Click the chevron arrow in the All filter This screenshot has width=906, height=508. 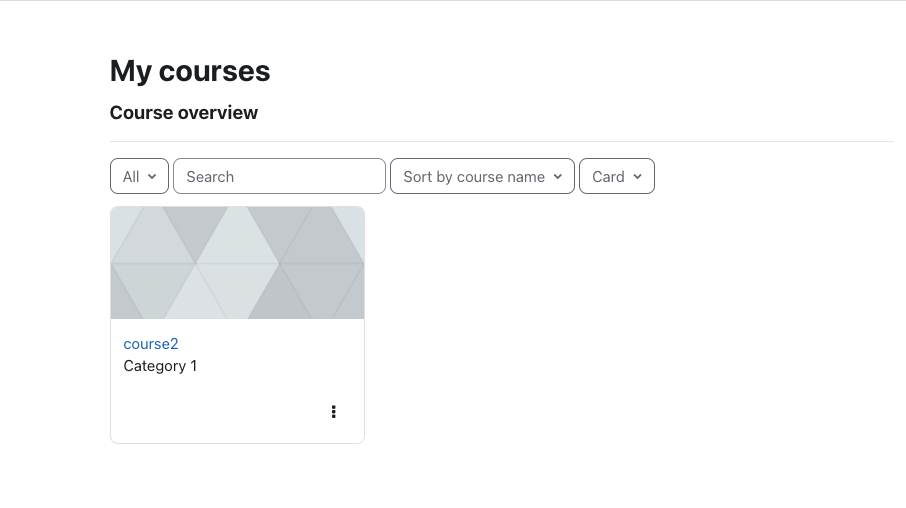click(152, 176)
